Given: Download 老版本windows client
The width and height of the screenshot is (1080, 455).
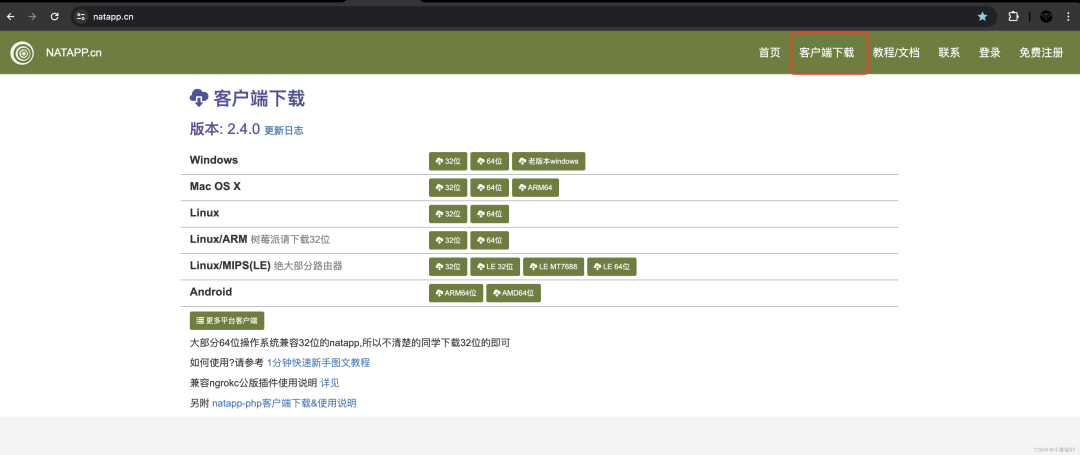Looking at the screenshot, I should click(x=548, y=161).
